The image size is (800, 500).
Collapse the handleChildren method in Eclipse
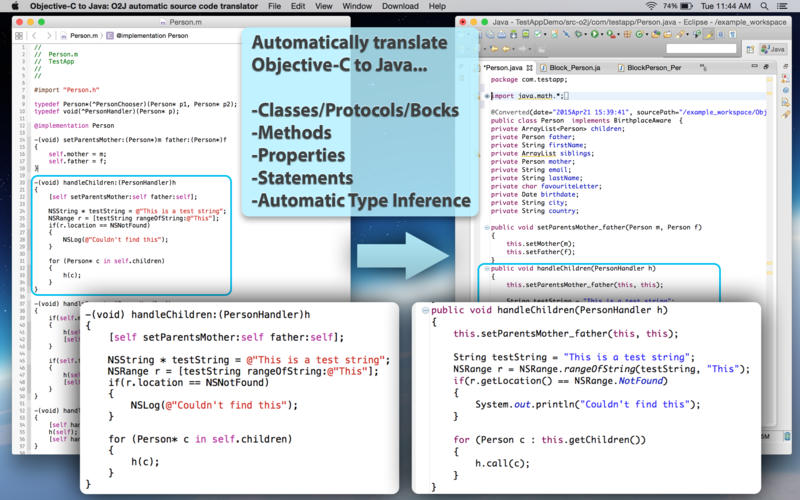pos(487,269)
